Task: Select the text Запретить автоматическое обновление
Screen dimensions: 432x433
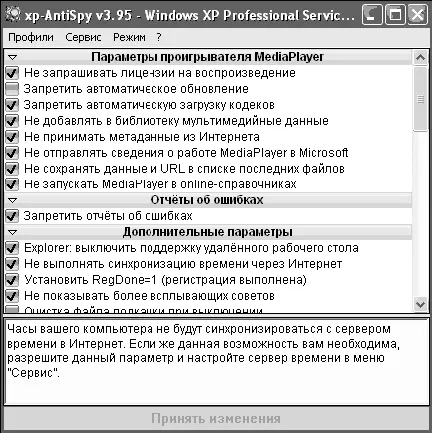Action: 136,89
